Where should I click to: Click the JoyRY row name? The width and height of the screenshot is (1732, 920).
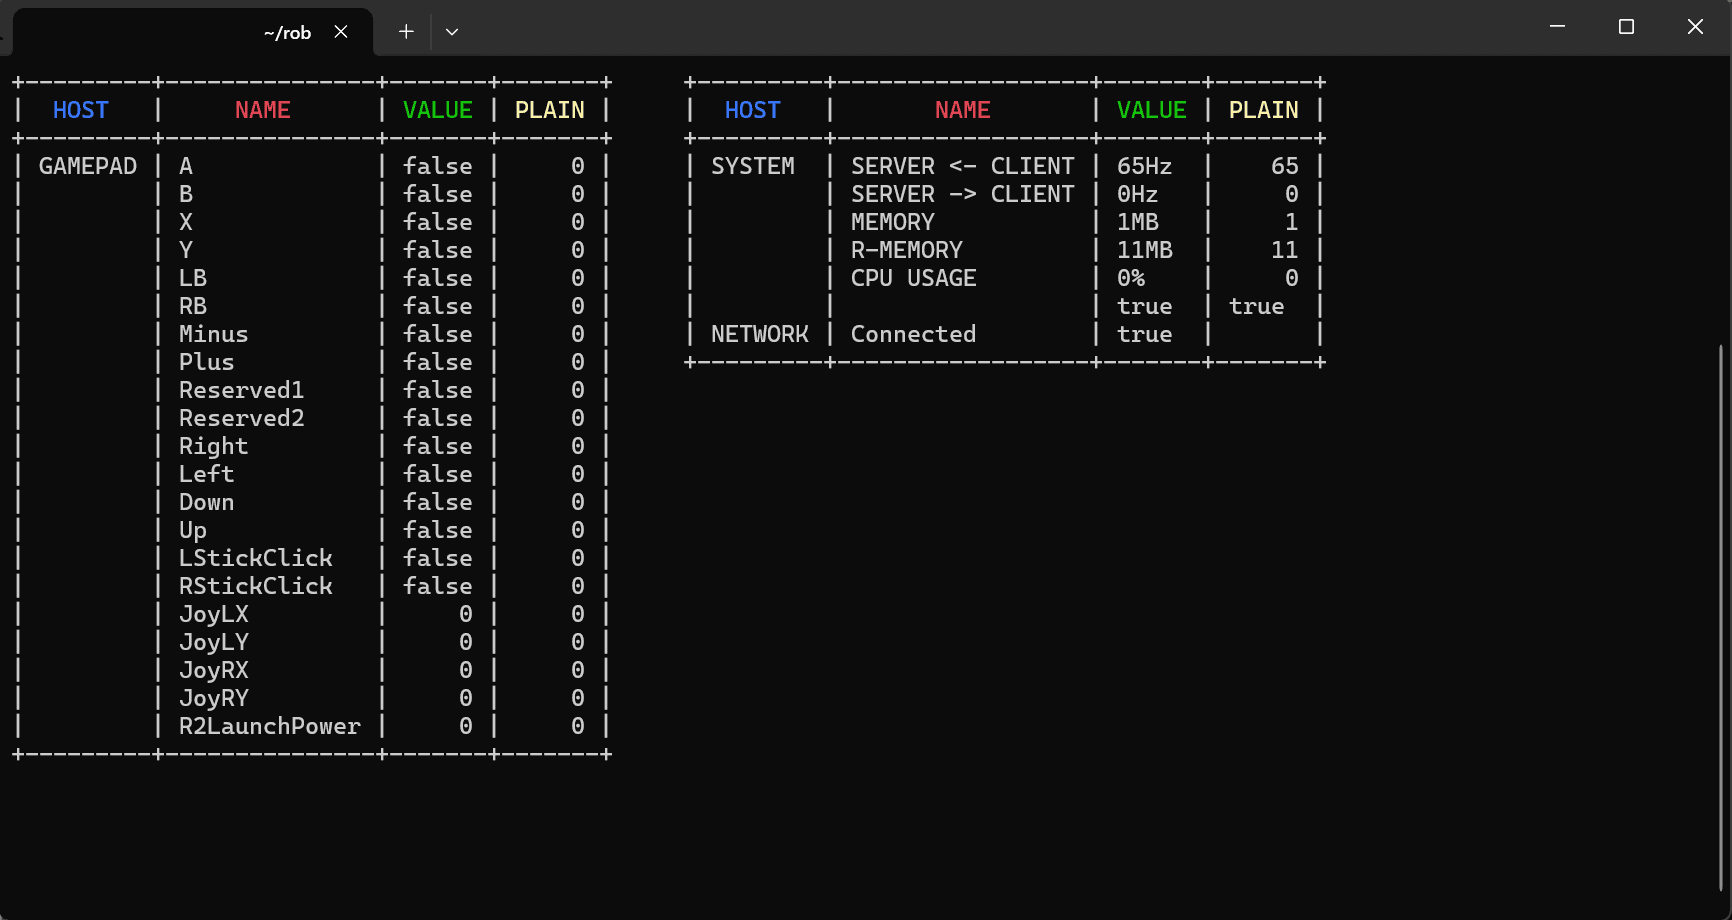point(213,698)
